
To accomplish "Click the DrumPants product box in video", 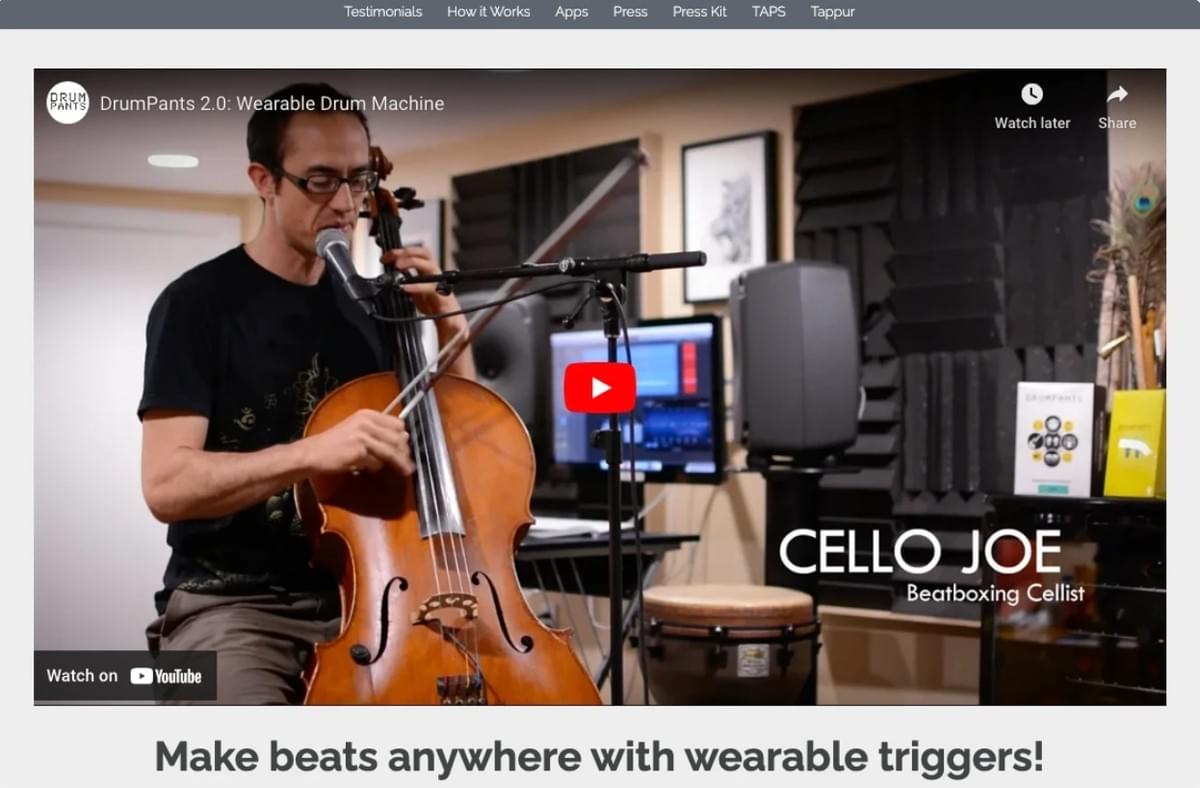I will click(1054, 438).
